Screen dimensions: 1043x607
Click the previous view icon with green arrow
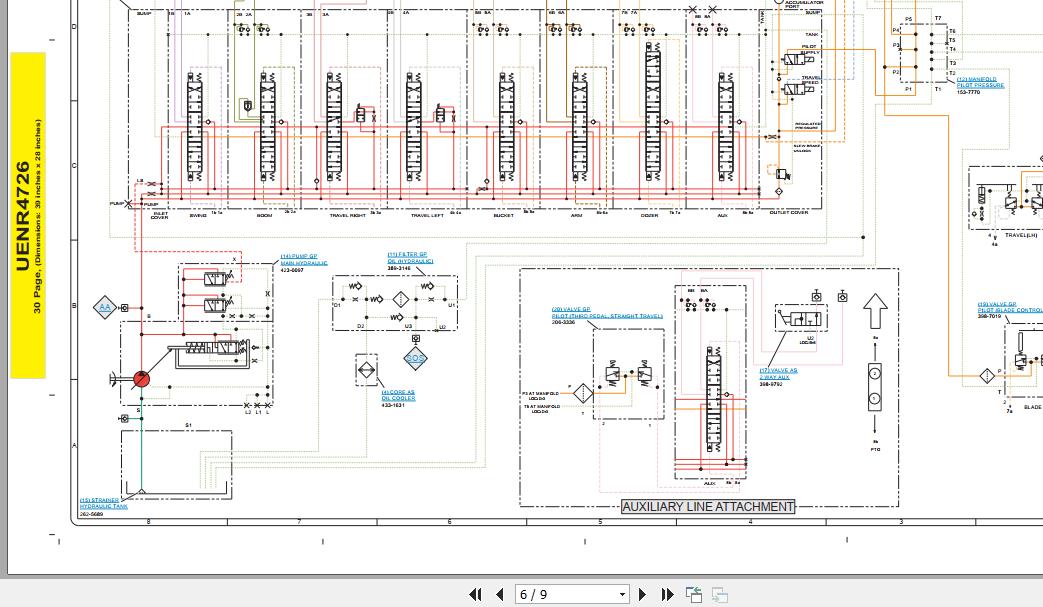694,594
